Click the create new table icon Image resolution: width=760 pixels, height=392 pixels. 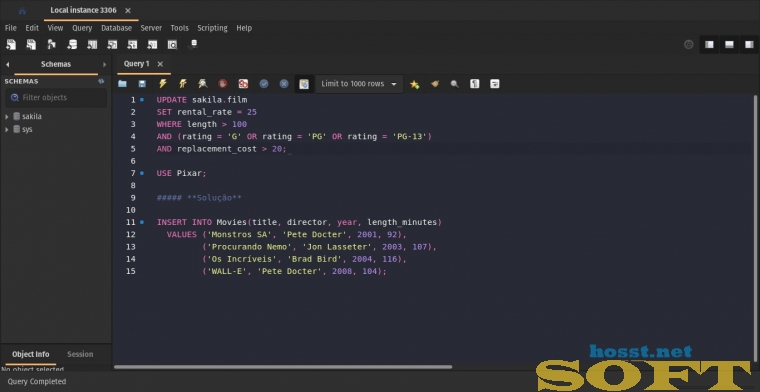[92, 45]
